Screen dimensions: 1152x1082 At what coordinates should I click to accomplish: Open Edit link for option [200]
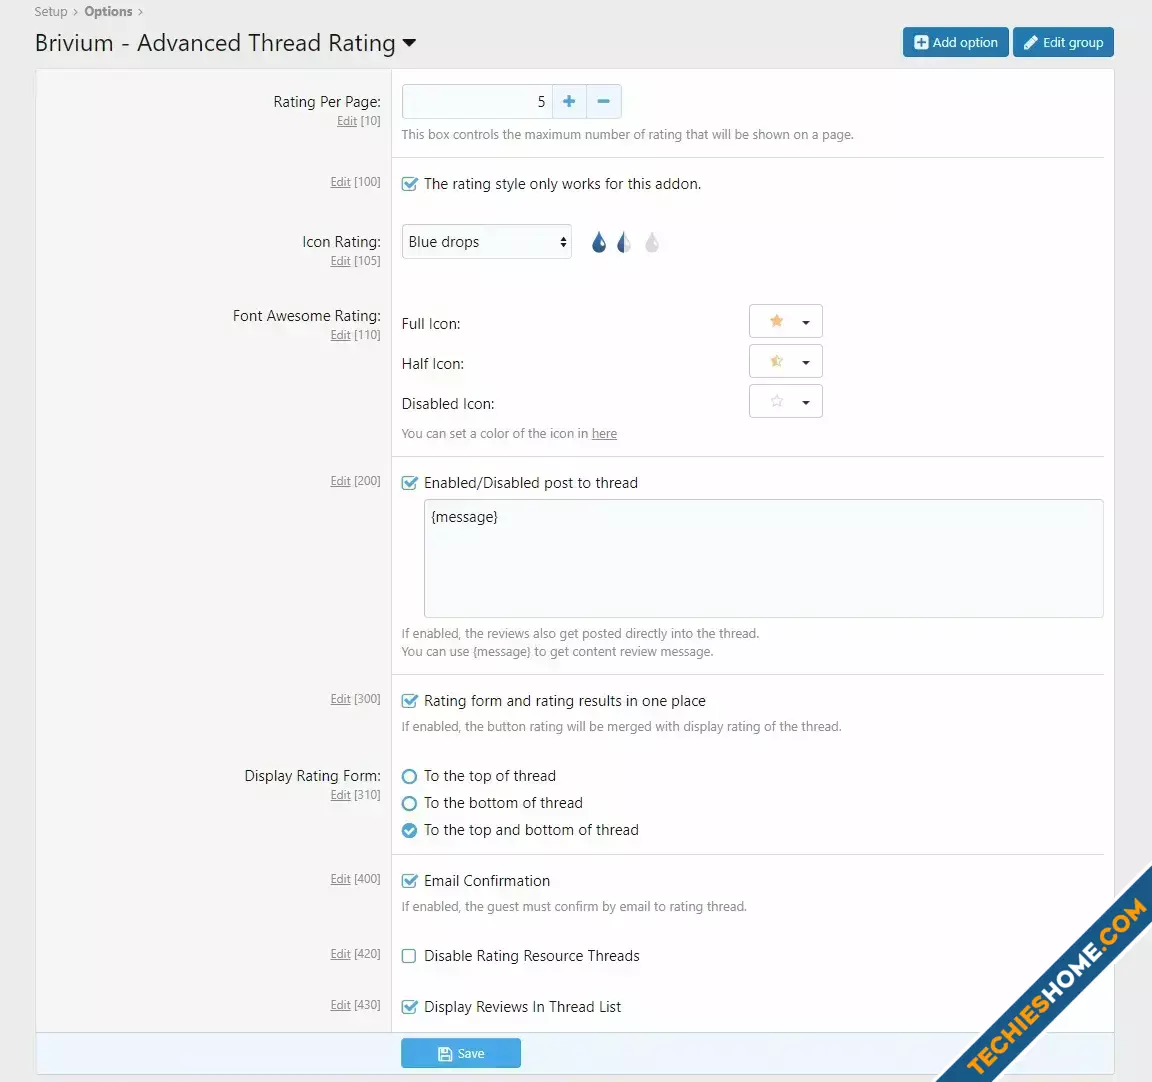coord(340,480)
